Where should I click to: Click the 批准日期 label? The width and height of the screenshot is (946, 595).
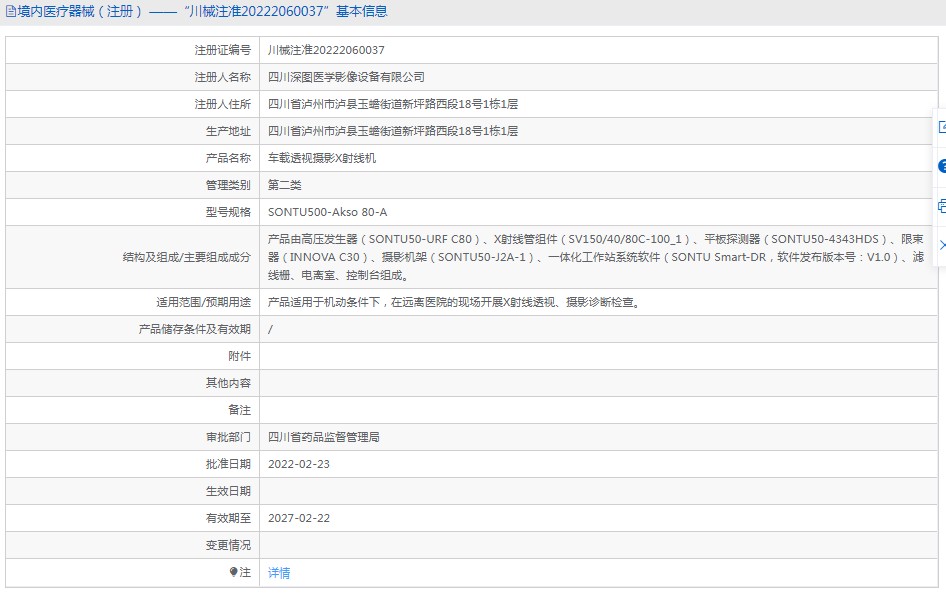[x=228, y=464]
